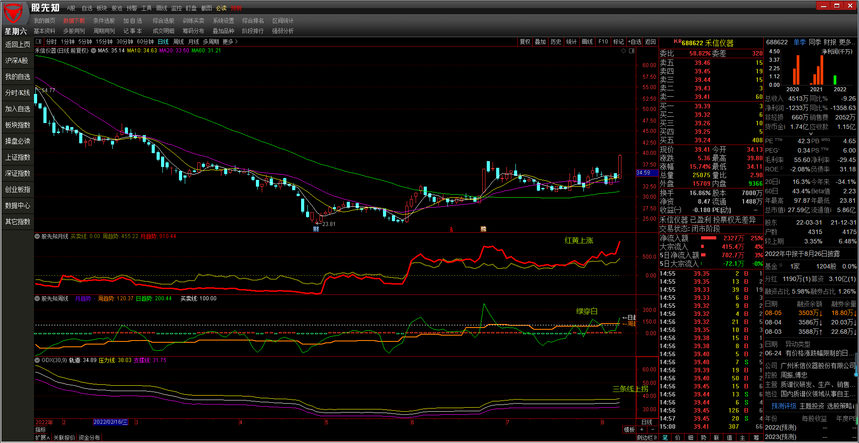The image size is (859, 443).
Task: Click 资金分布 bottom tab
Action: coord(89,438)
